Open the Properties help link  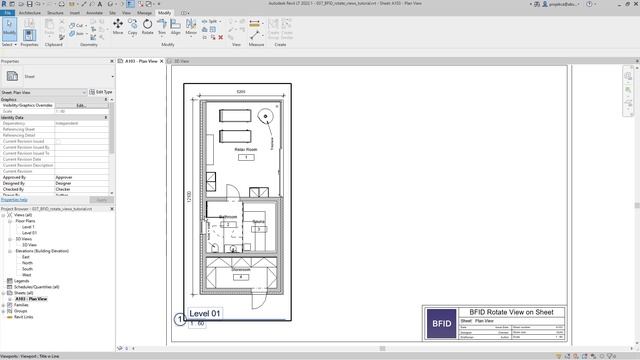tap(14, 200)
